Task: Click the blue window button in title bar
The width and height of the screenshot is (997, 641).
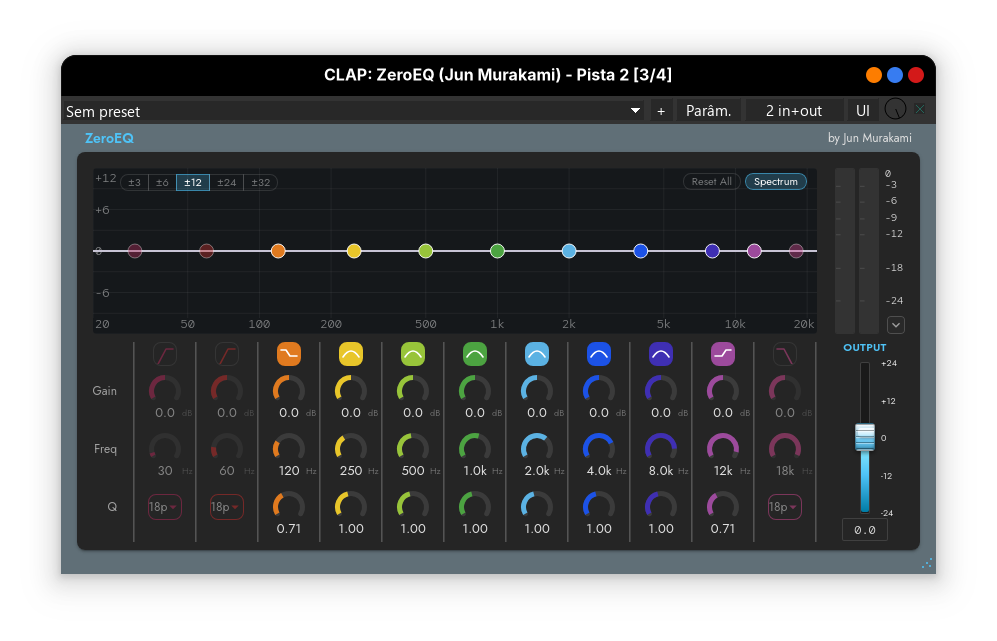Action: (x=895, y=75)
